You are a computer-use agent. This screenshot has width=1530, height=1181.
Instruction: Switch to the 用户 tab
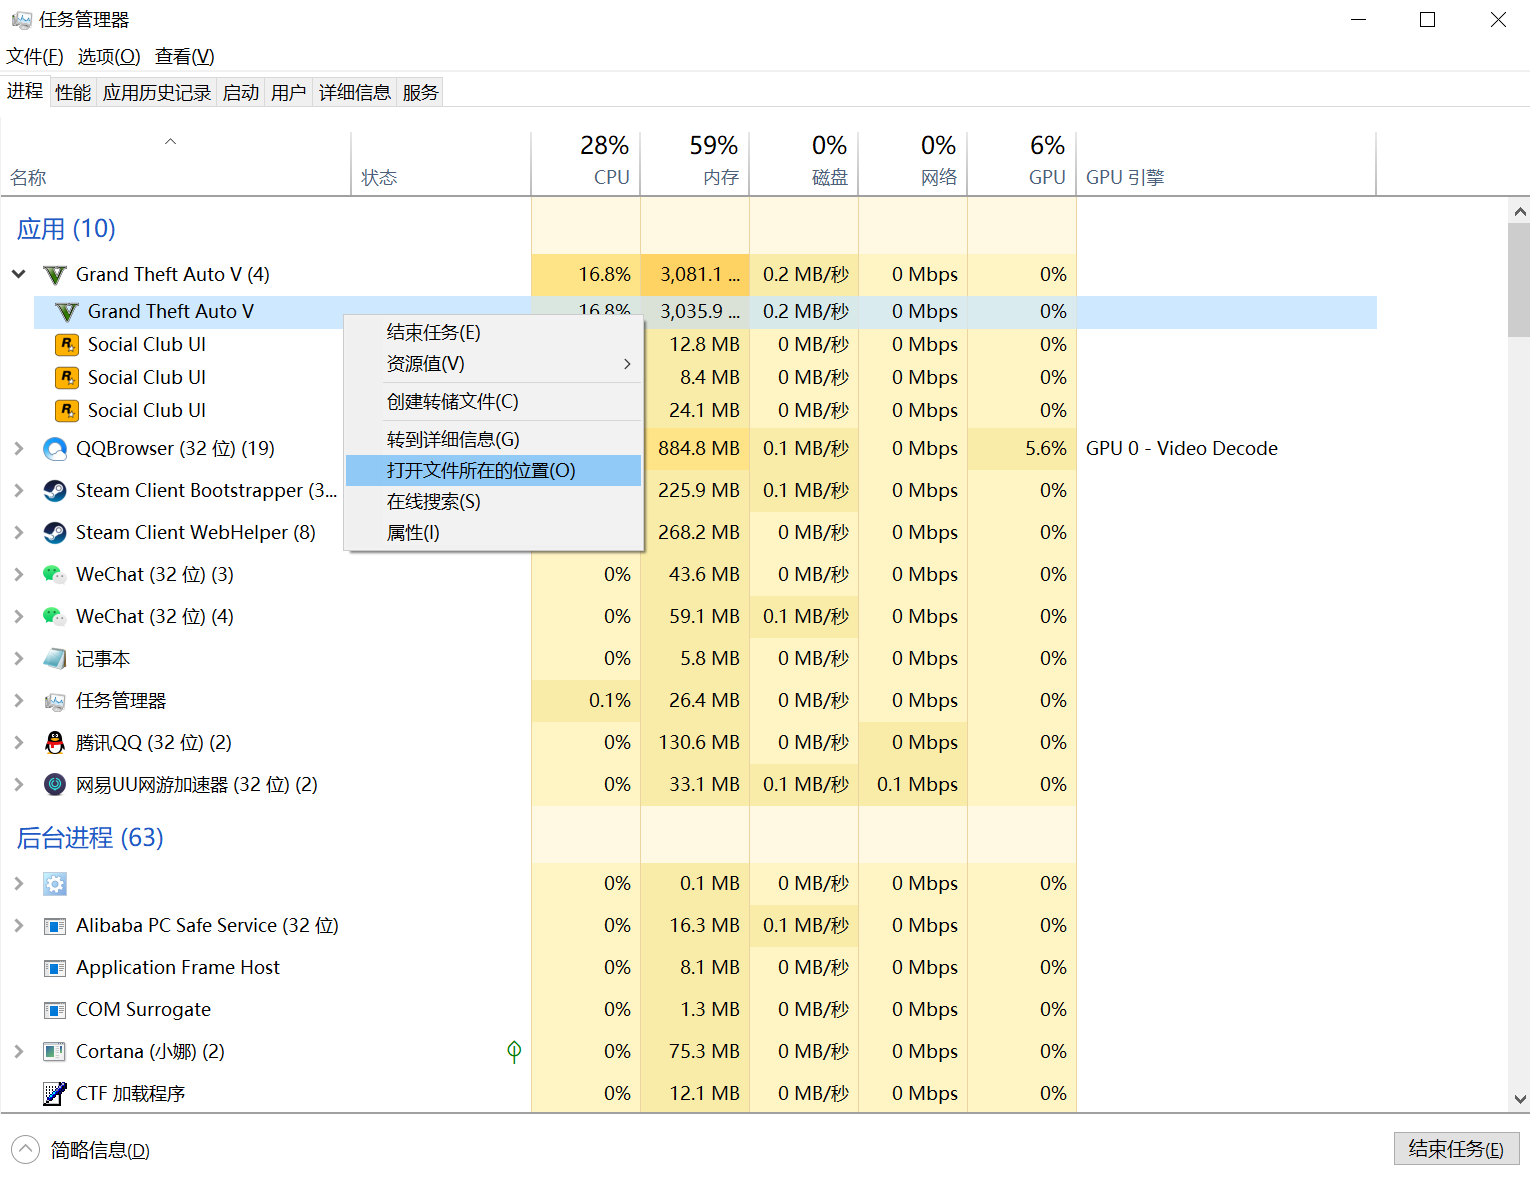[x=289, y=93]
